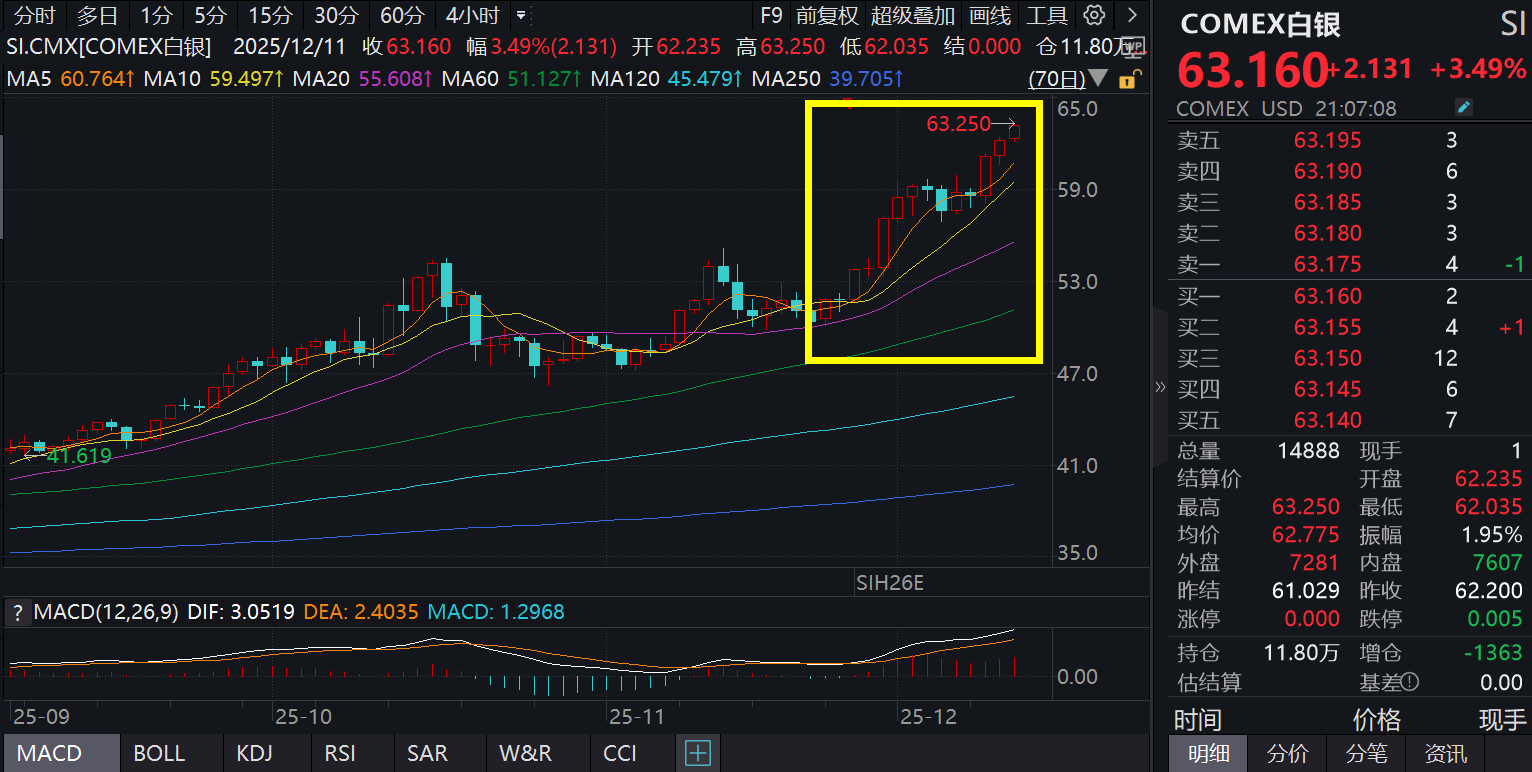The width and height of the screenshot is (1532, 772).
Task: Select the 15分 timeframe button
Action: tap(270, 15)
